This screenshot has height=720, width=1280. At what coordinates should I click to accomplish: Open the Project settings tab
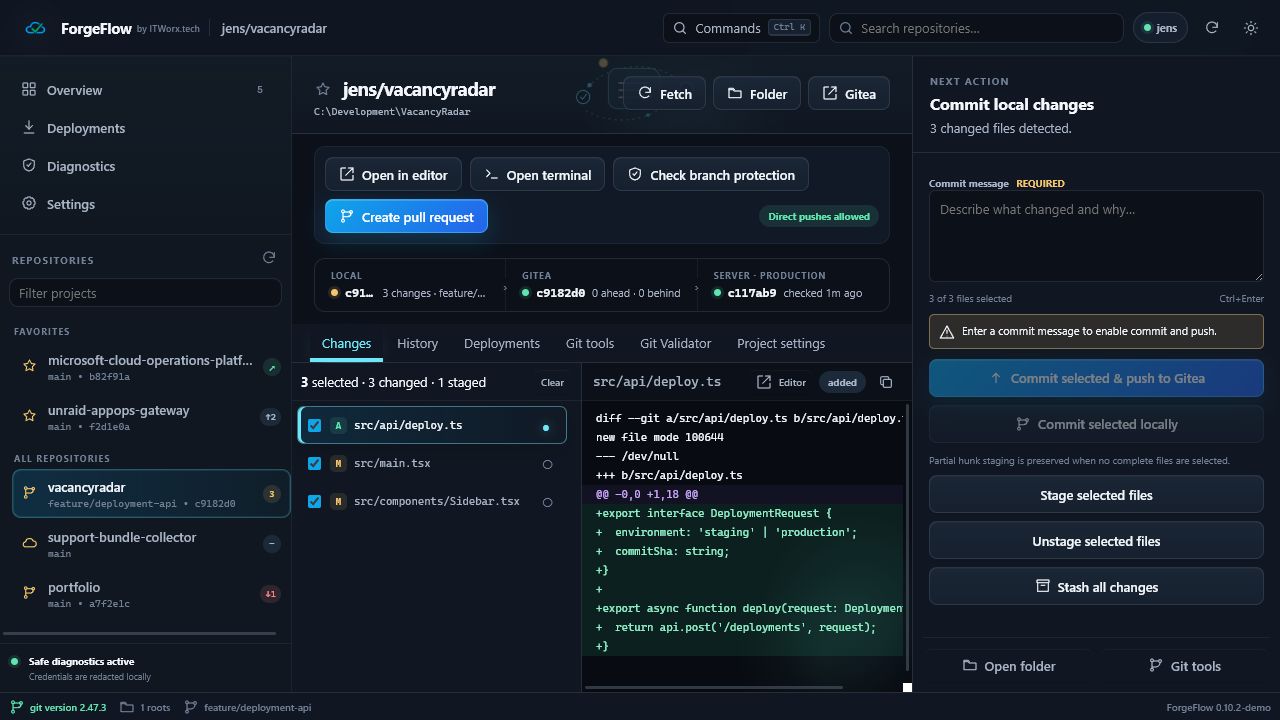coord(781,343)
